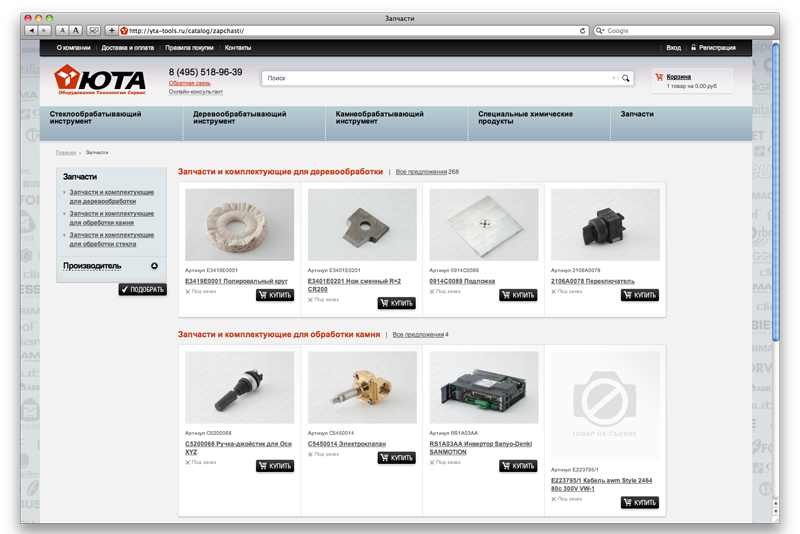Click Вход login link
The width and height of the screenshot is (800, 534).
click(673, 47)
